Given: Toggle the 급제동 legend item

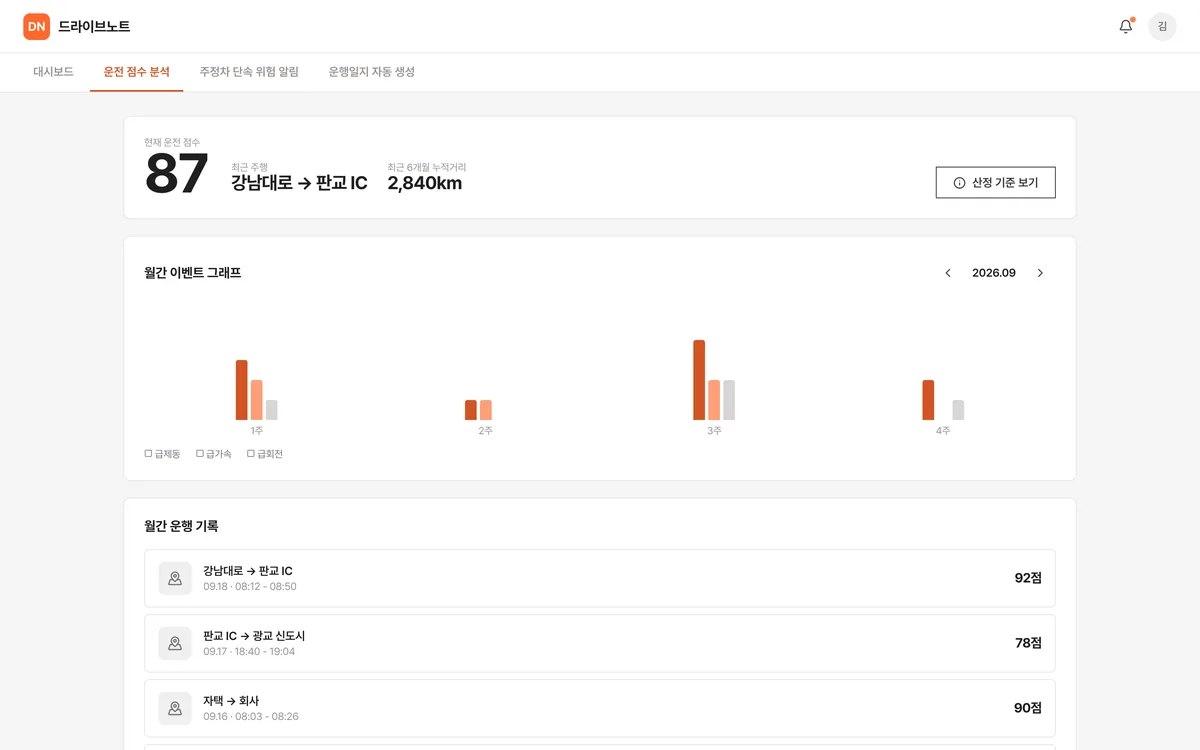Looking at the screenshot, I should (x=163, y=454).
